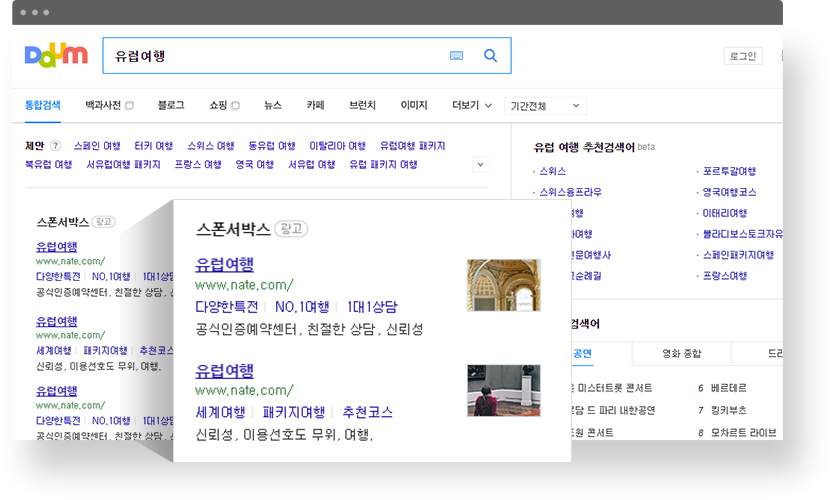Viewport: 831px width, 500px height.
Task: Switch to the 카페 tab
Action: [315, 105]
